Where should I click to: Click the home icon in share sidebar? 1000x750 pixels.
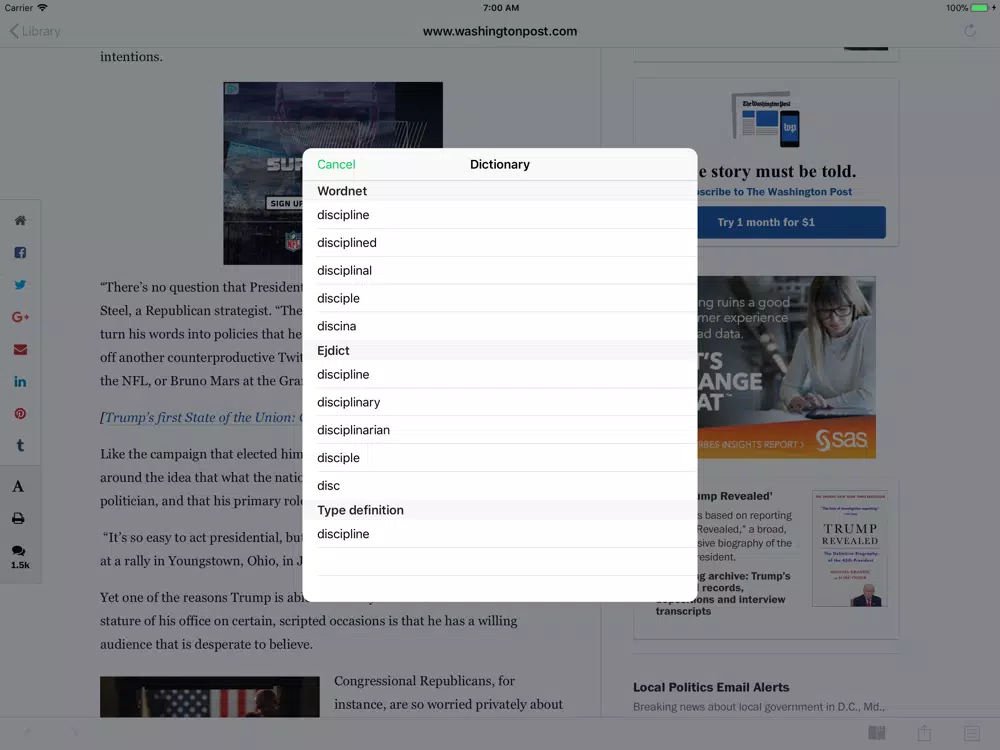click(20, 221)
